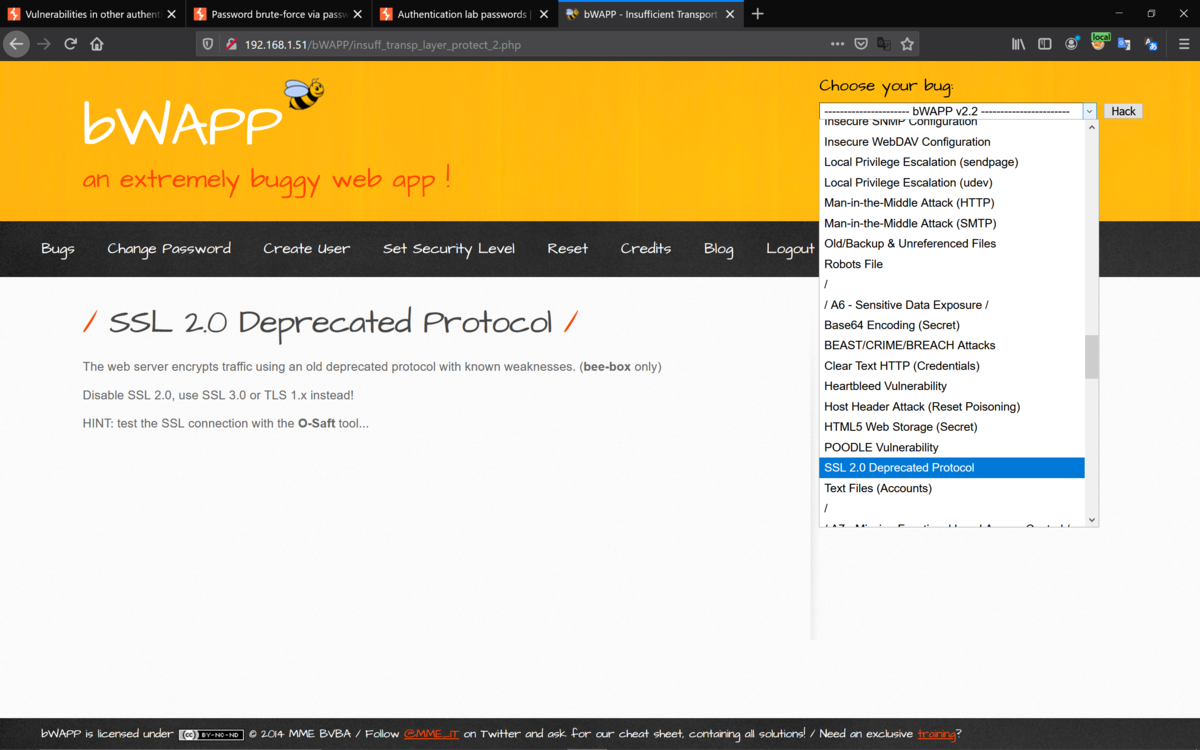The image size is (1200, 750).
Task: Open the Firefox hamburger menu
Action: 1184,44
